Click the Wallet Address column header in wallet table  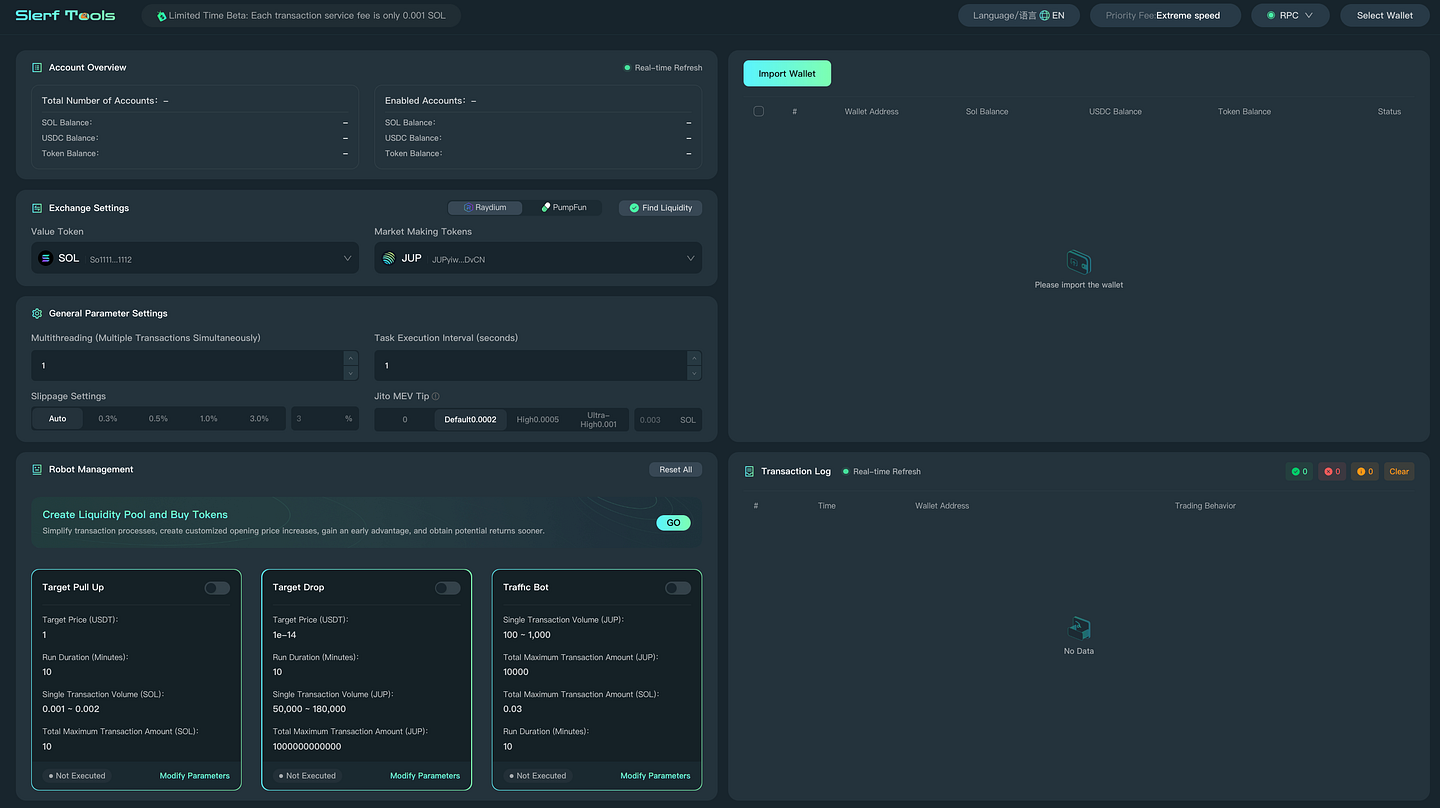tap(872, 111)
